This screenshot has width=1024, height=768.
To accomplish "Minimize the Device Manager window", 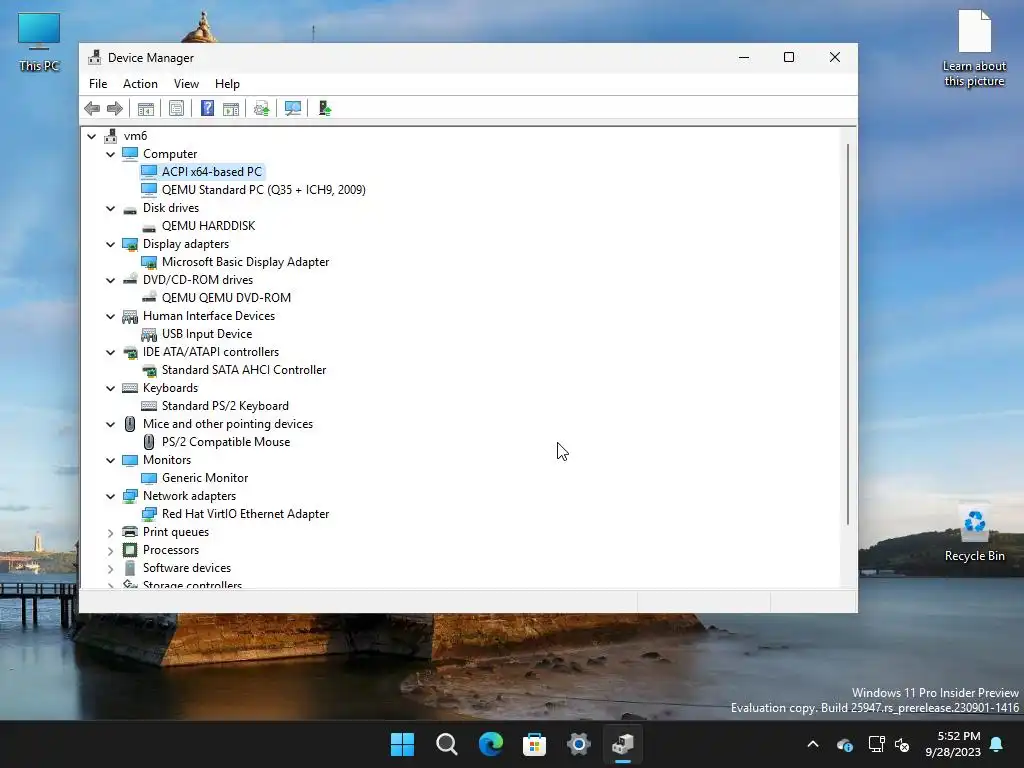I will (744, 57).
